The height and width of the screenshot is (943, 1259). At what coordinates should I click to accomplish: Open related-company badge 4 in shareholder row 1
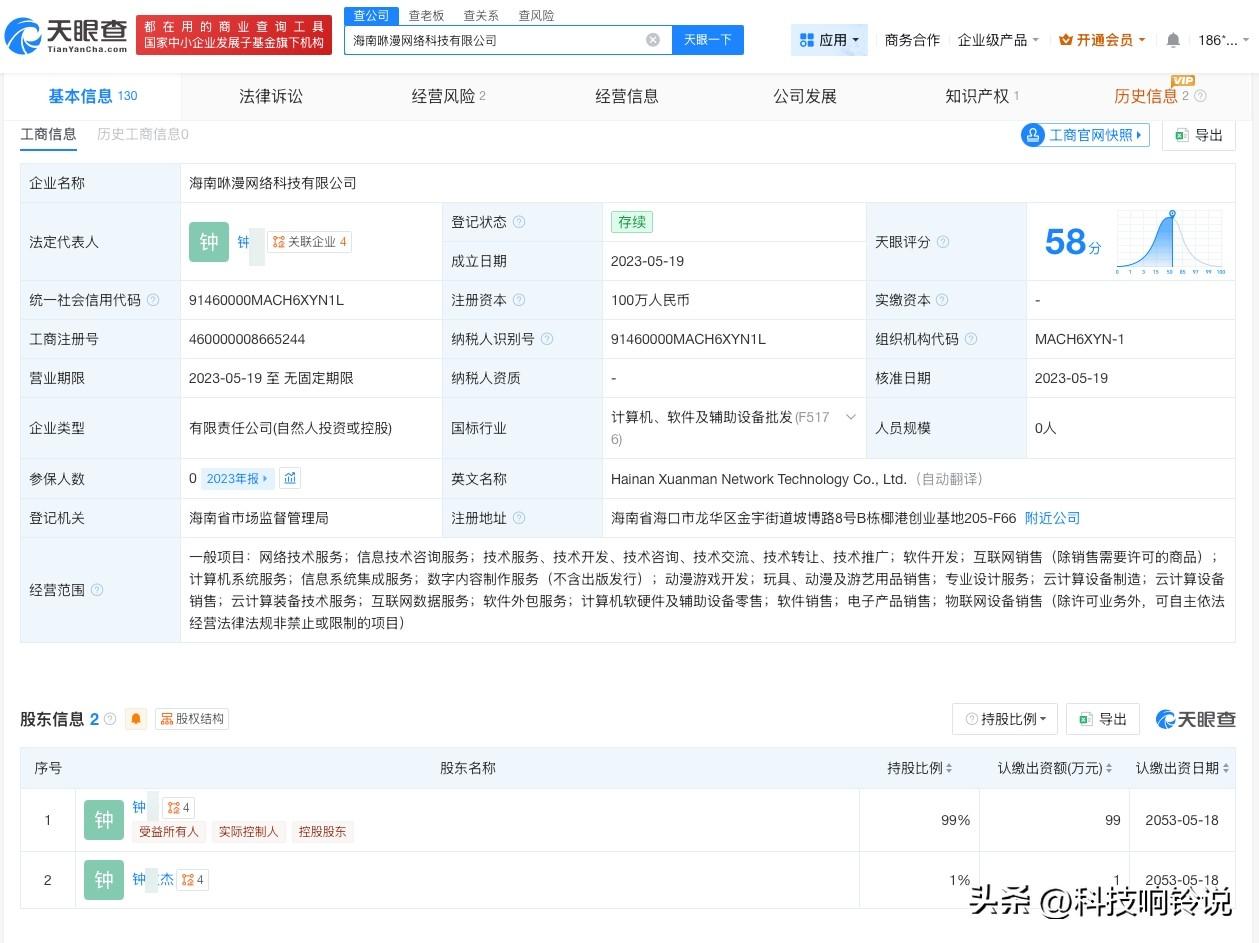(x=178, y=807)
